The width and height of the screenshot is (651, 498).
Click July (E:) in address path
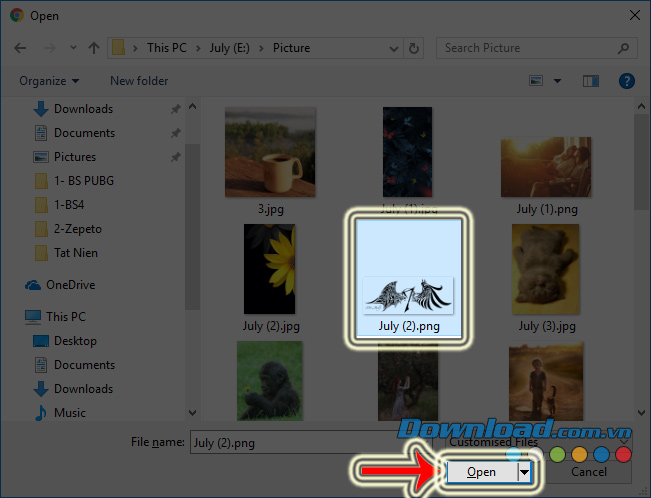[x=229, y=48]
